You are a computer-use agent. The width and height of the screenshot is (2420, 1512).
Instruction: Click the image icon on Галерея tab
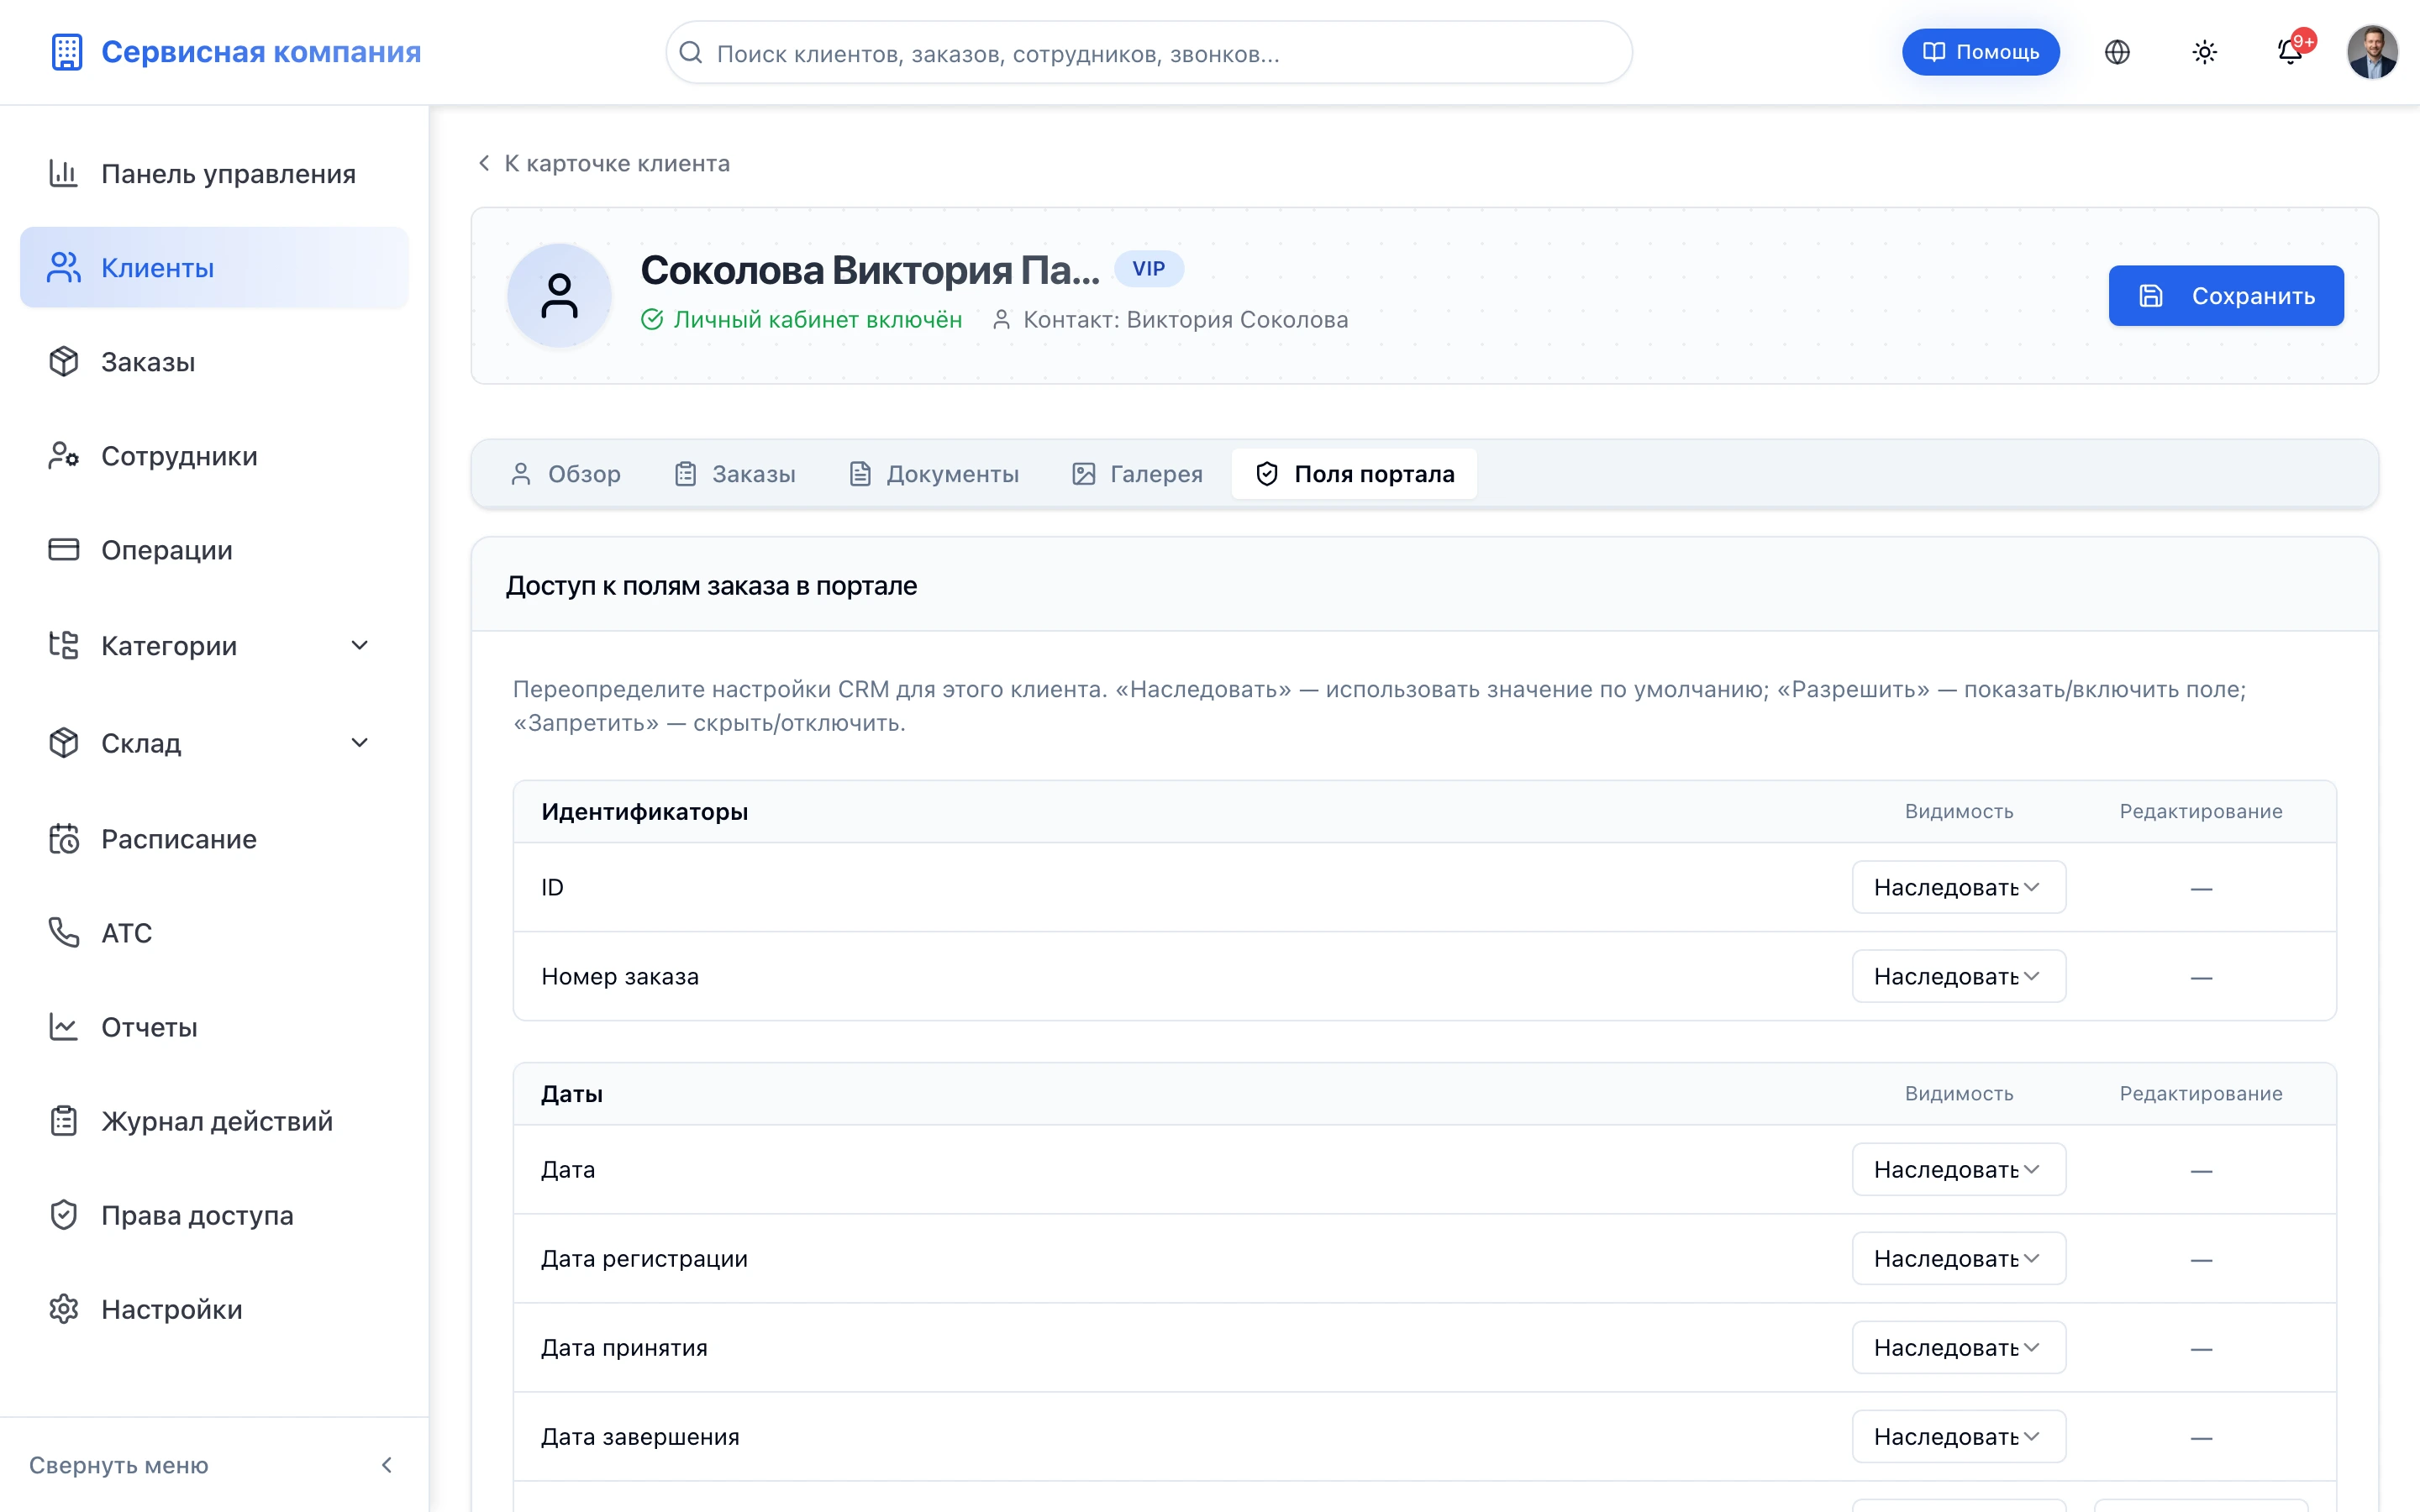pos(1084,473)
